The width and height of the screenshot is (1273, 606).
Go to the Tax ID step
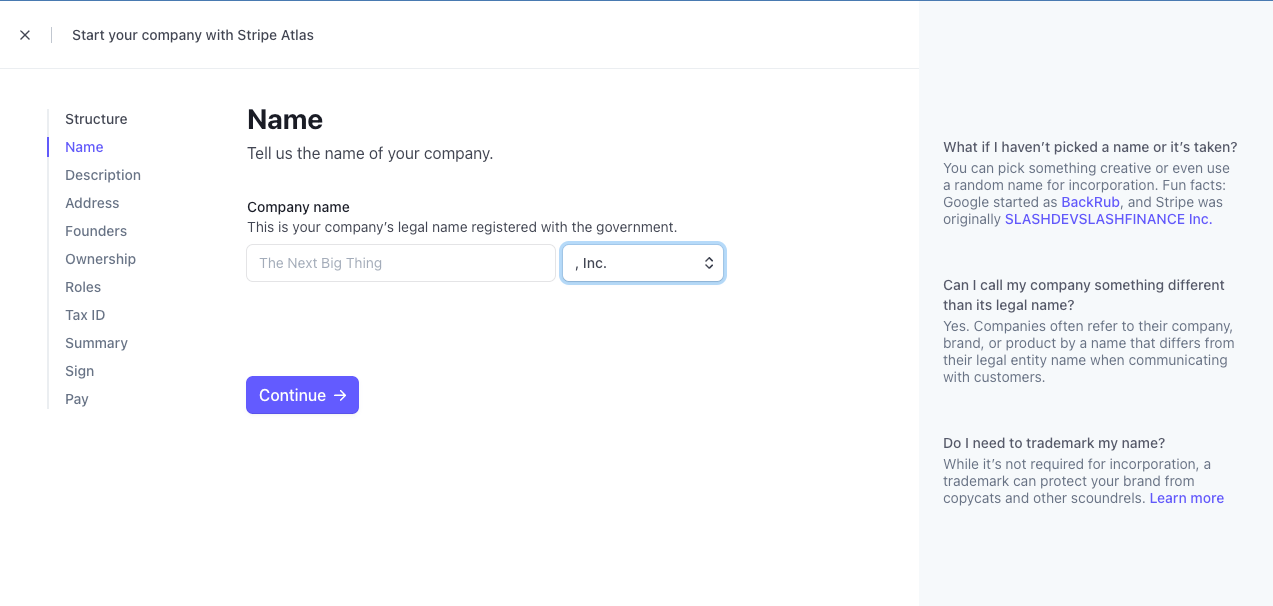tap(85, 315)
